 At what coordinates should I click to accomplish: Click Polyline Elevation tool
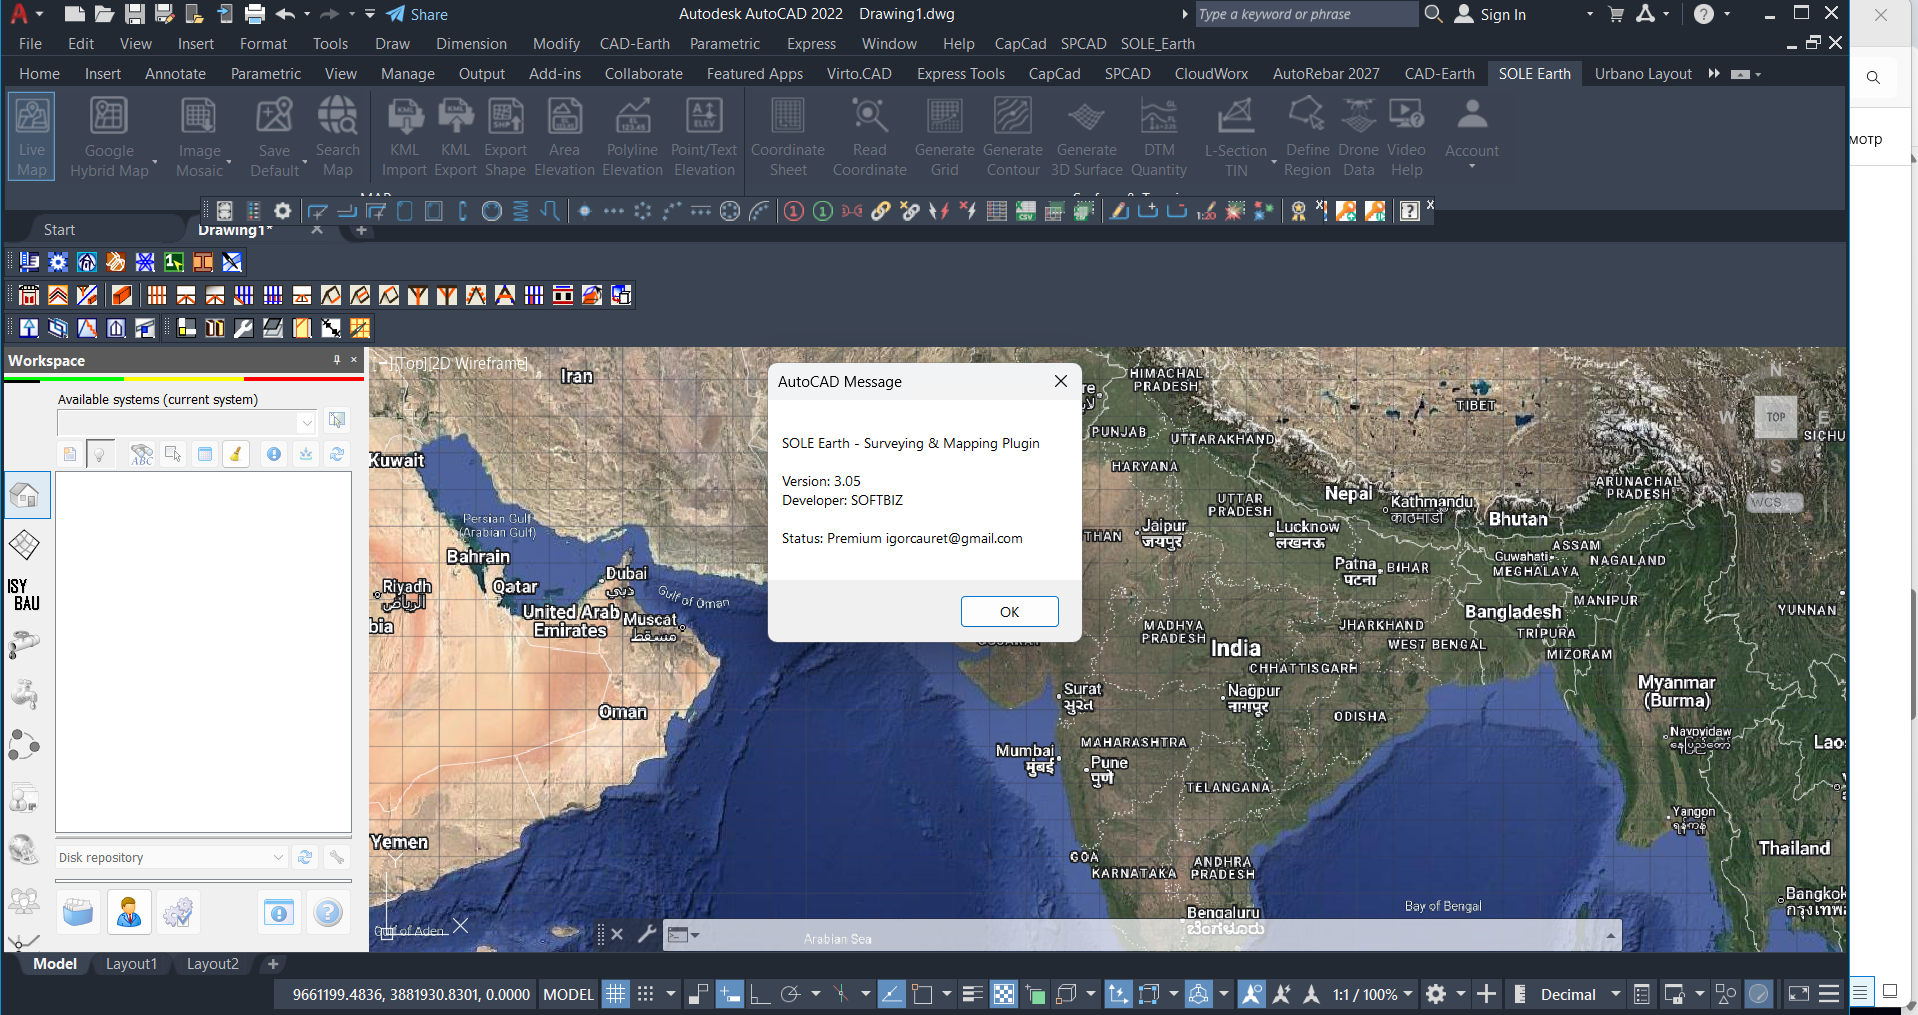632,137
